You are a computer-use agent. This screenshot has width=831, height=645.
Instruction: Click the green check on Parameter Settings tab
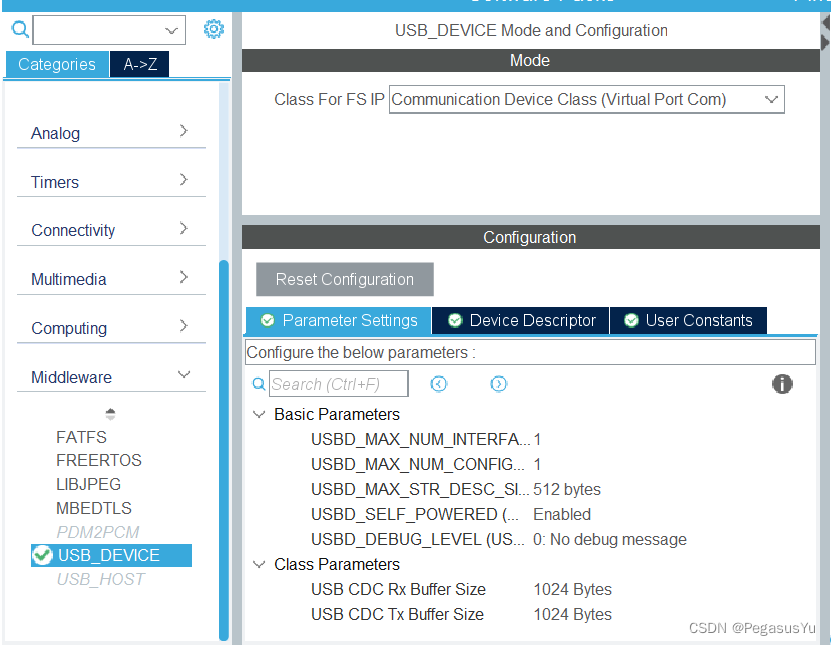(267, 320)
